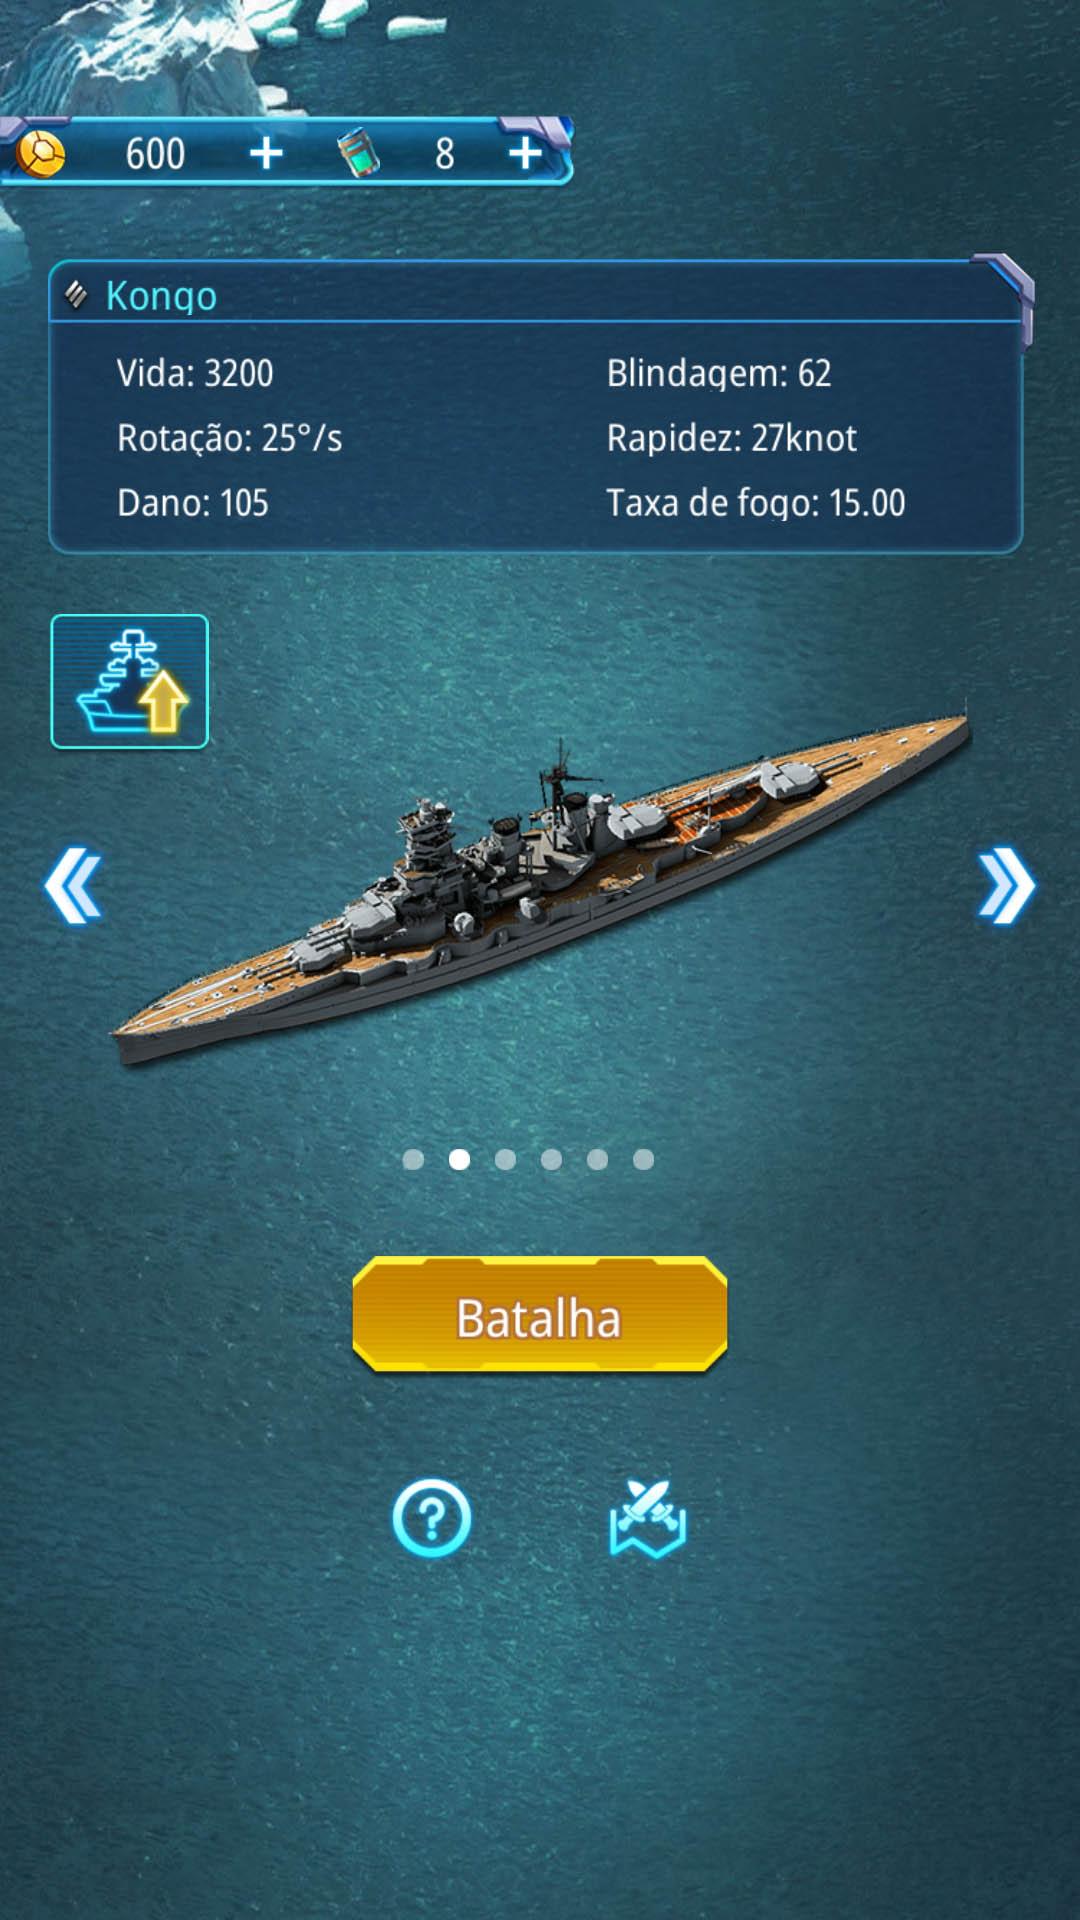Open the help question mark icon
This screenshot has height=1920, width=1080.
(432, 1518)
